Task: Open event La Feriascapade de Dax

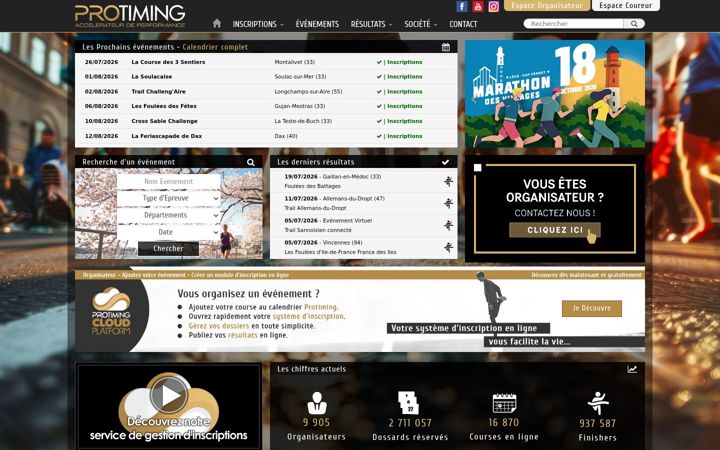Action: click(x=167, y=136)
